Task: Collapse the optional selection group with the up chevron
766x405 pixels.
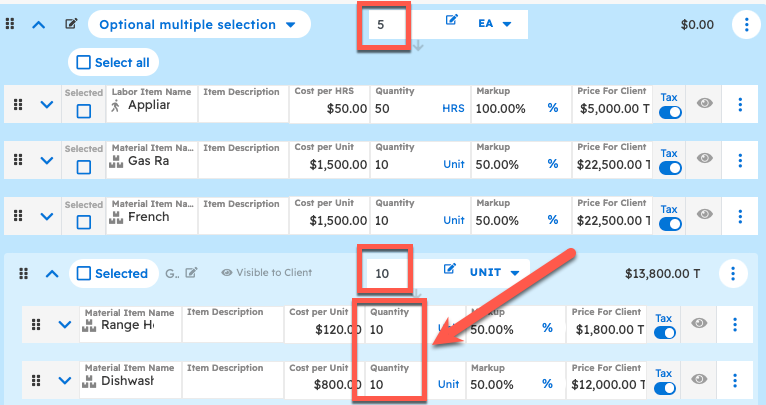Action: point(39,24)
